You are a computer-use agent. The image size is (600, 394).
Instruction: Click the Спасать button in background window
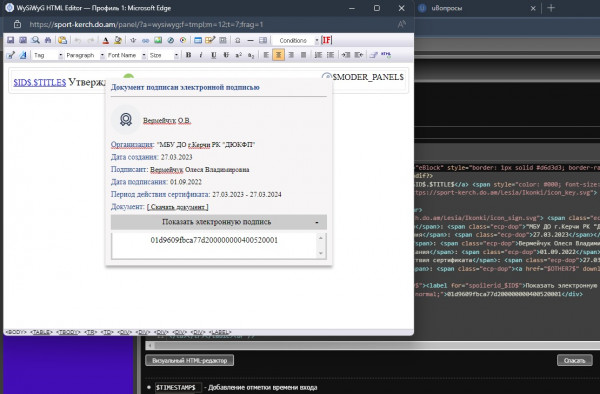(x=575, y=360)
